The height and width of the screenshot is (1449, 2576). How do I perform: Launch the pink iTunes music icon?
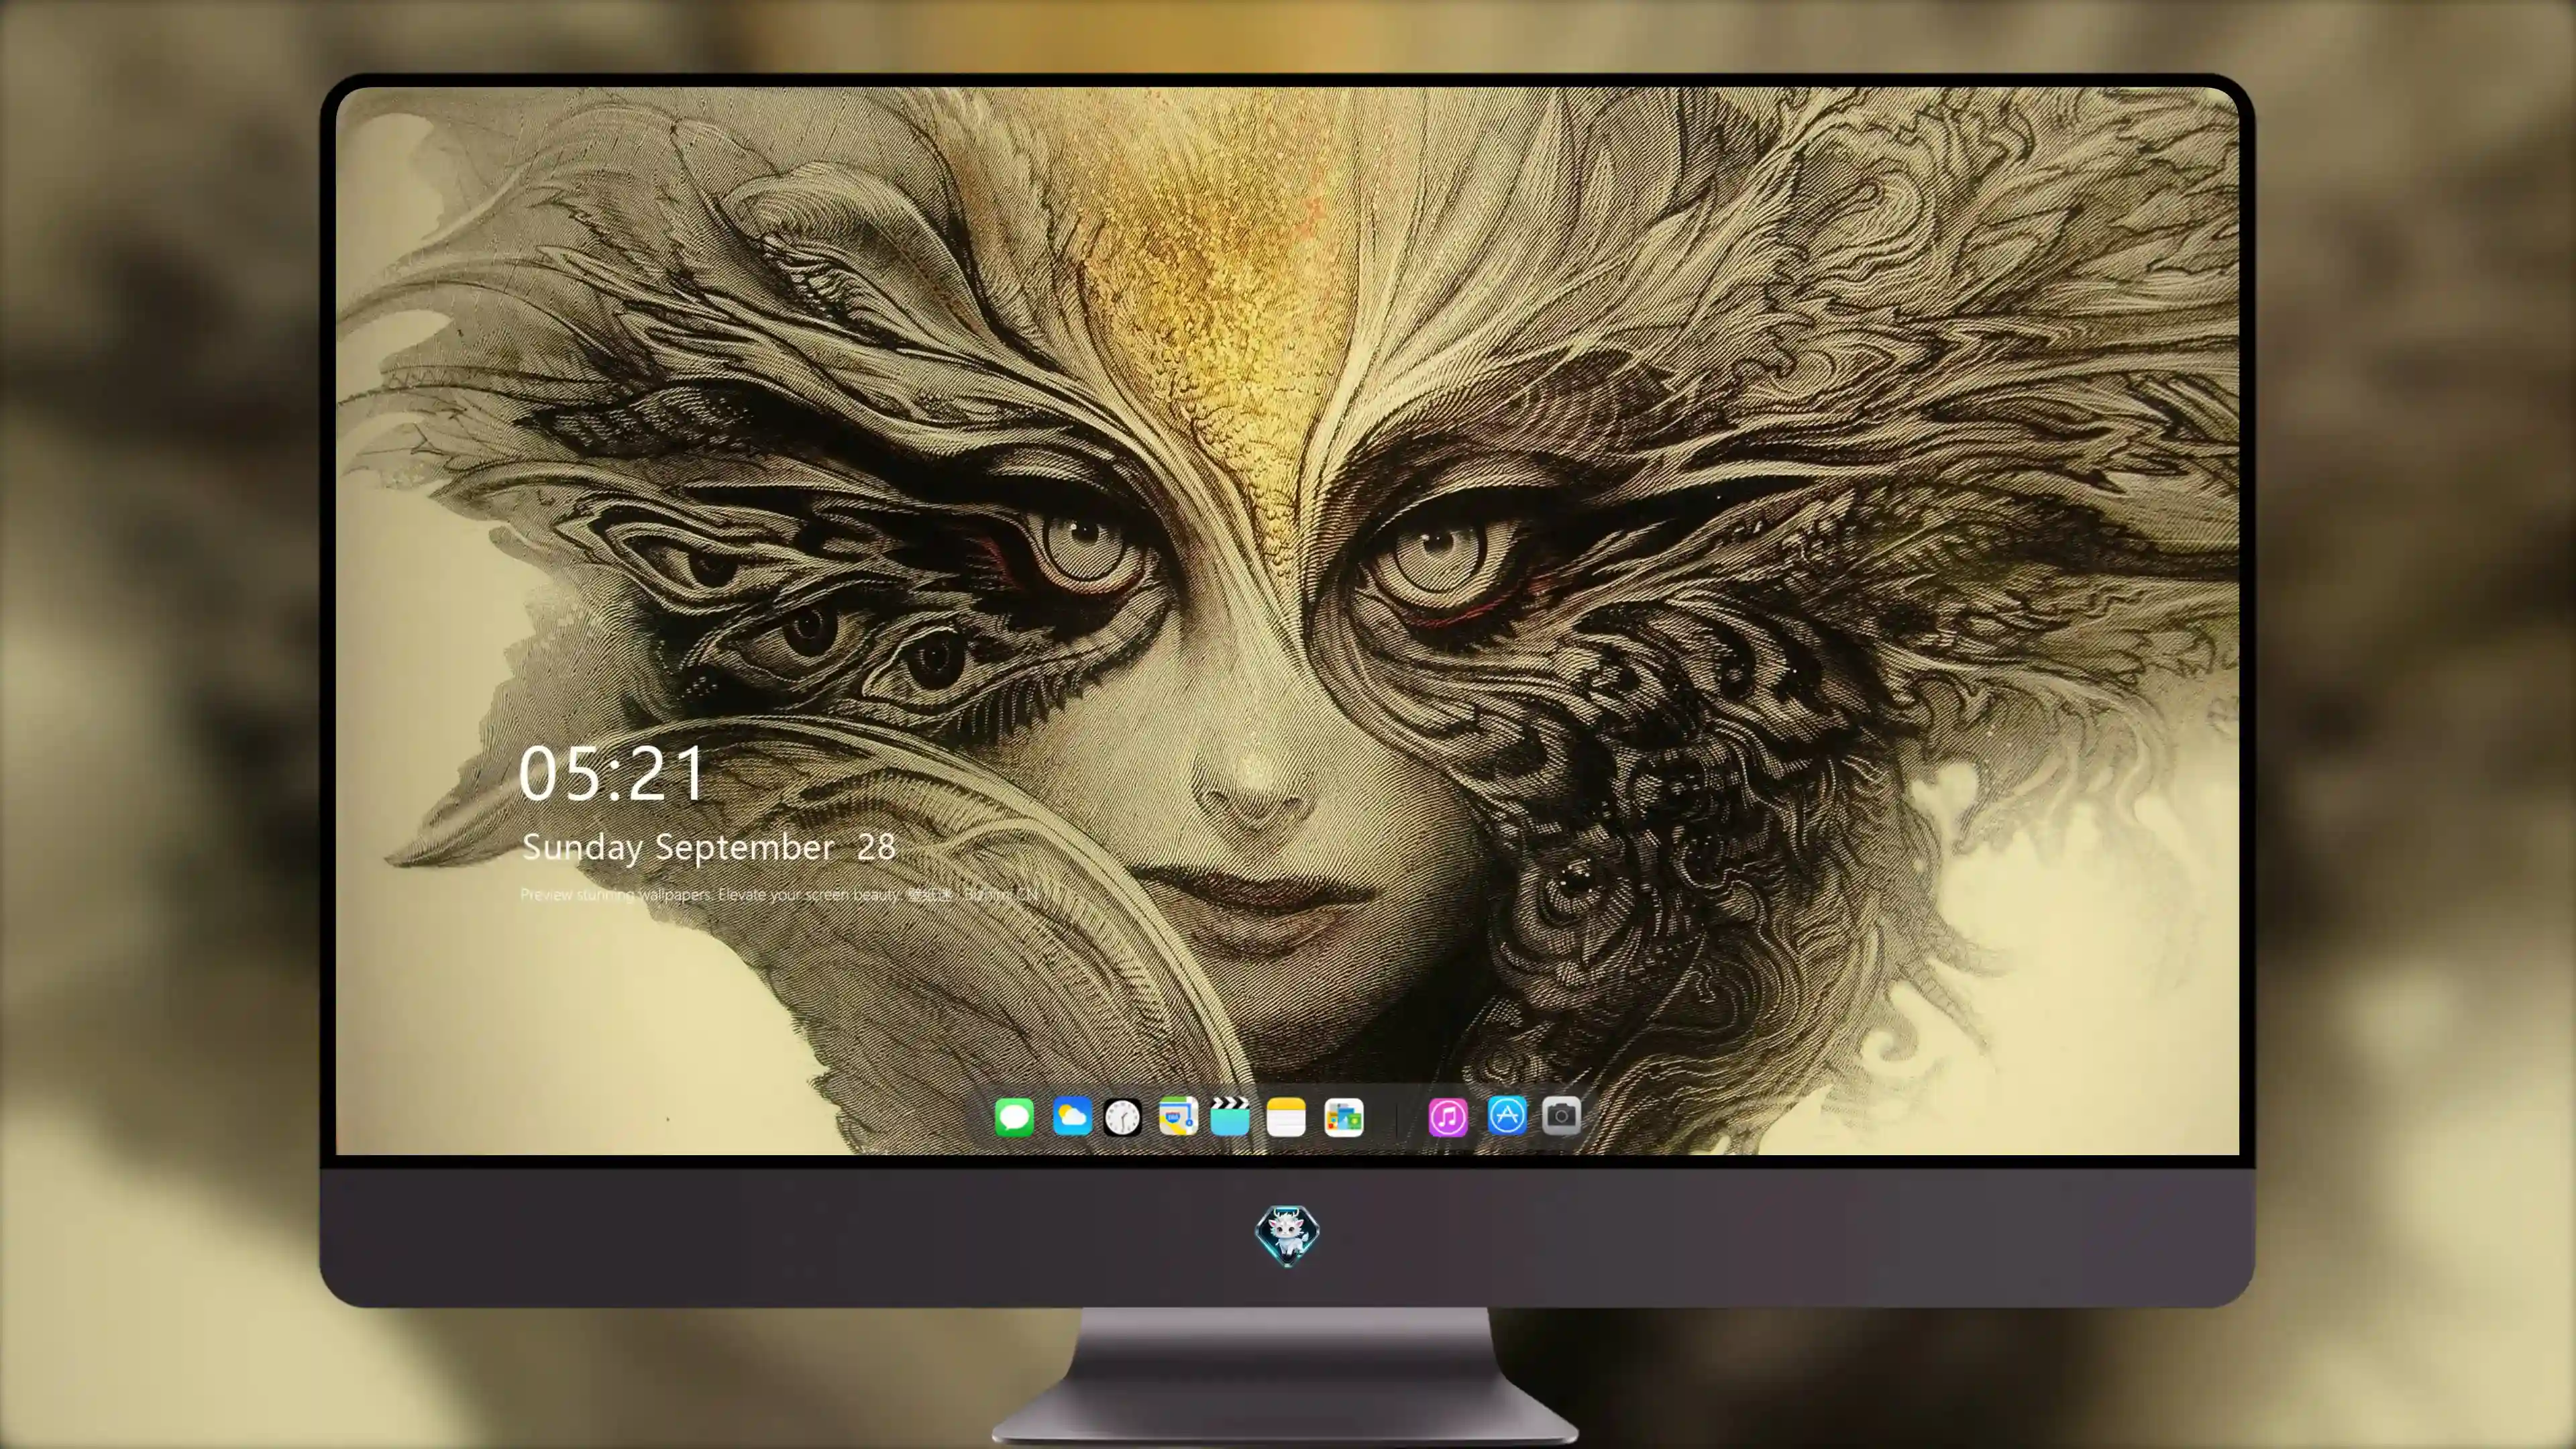click(1448, 1117)
